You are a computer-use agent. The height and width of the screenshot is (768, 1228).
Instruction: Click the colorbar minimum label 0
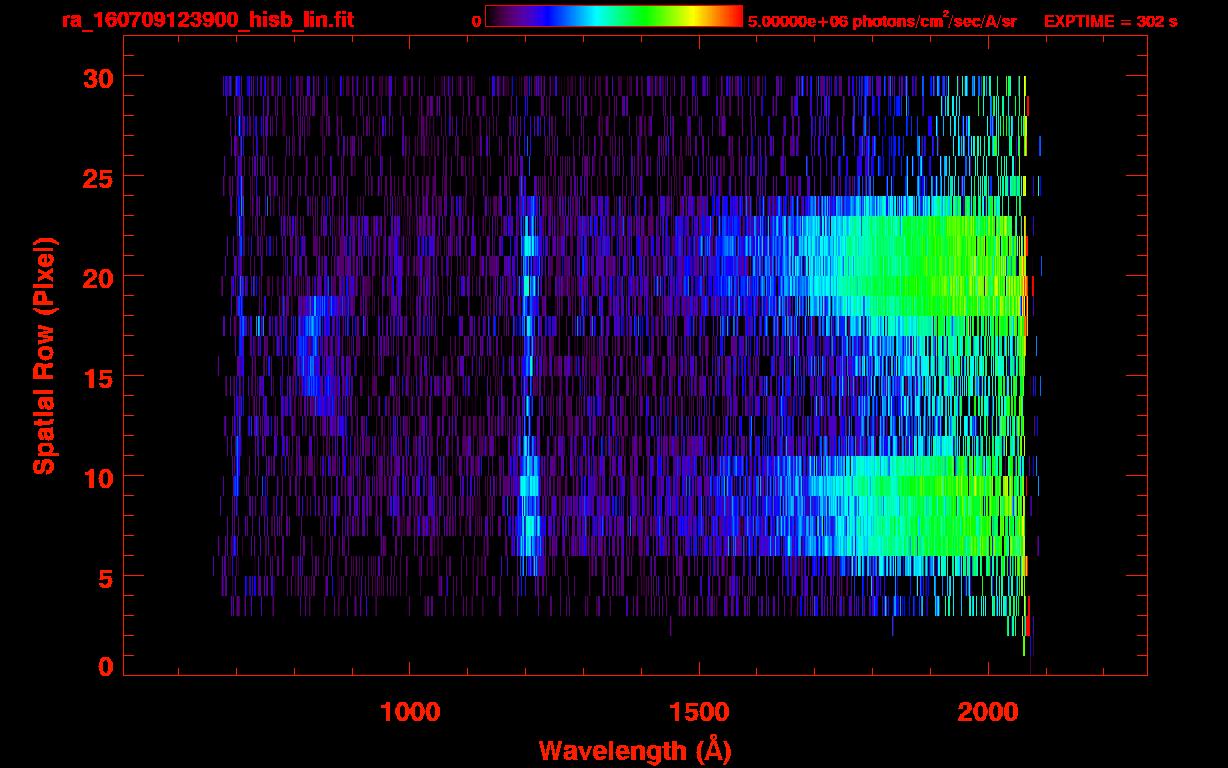pyautogui.click(x=476, y=21)
